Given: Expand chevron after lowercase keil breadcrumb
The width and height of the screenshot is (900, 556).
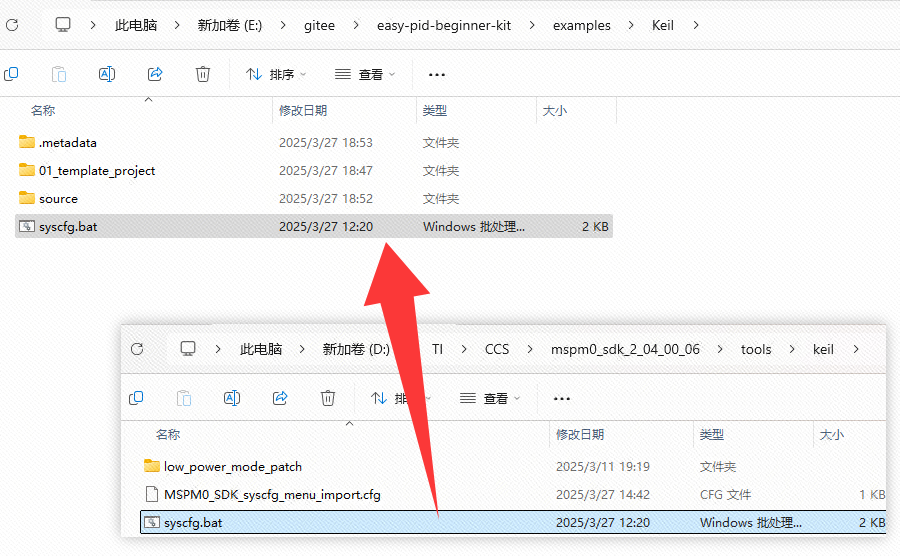Looking at the screenshot, I should pos(856,349).
